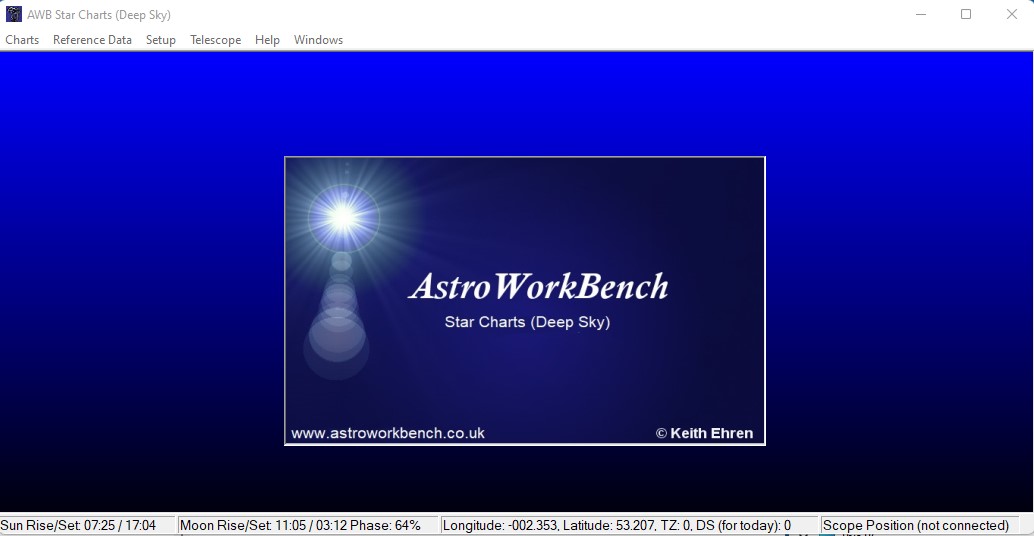This screenshot has width=1034, height=536.
Task: Open the Help menu
Action: [267, 40]
